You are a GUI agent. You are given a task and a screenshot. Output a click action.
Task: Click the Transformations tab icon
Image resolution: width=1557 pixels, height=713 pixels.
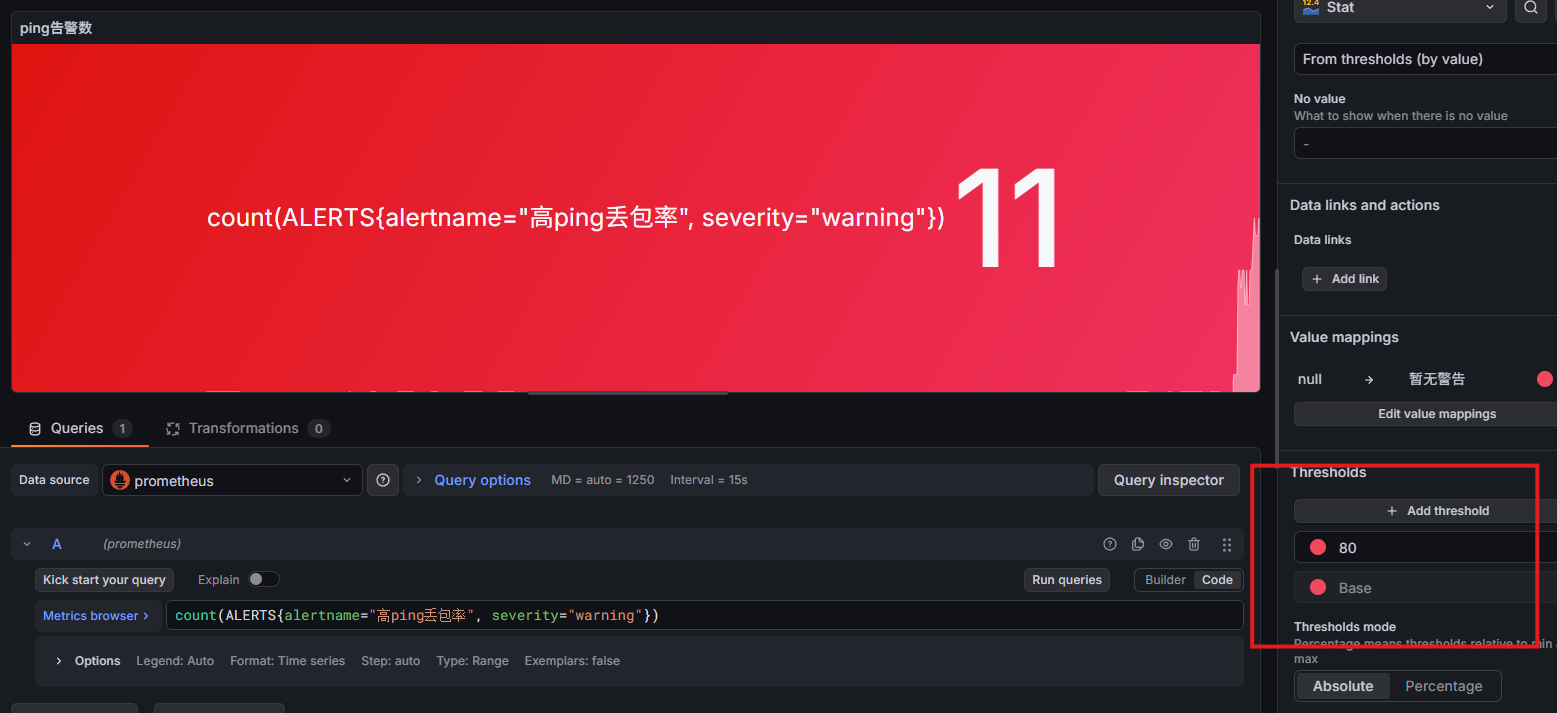[x=172, y=428]
